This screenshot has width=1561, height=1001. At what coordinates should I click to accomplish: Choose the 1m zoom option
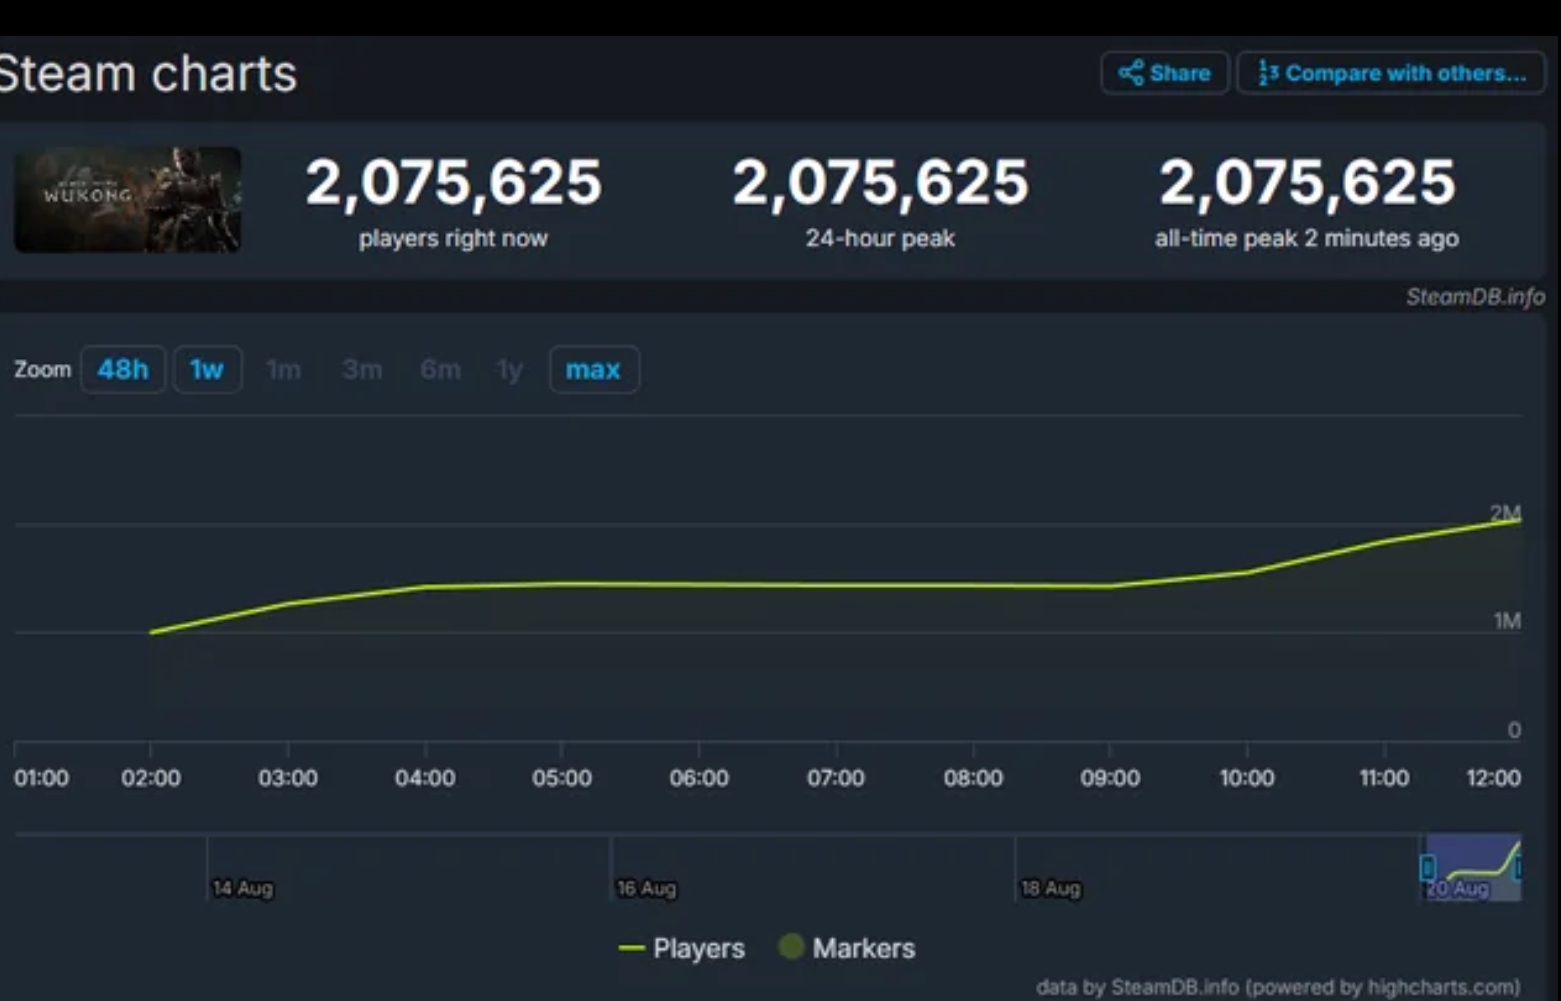coord(284,370)
